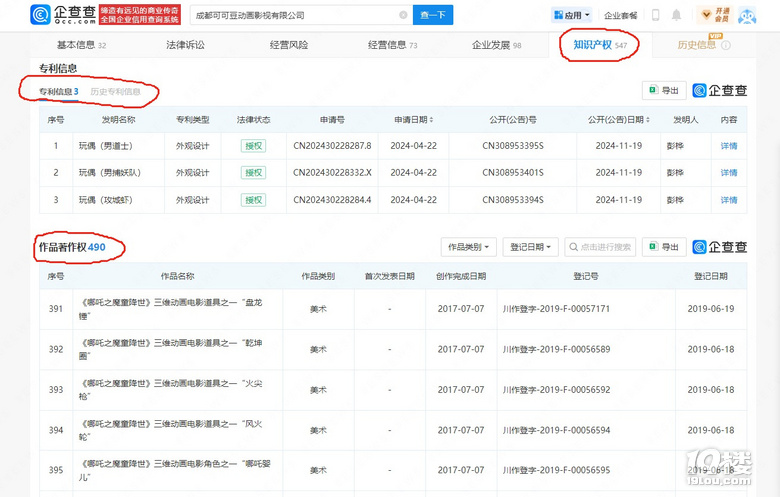
Task: Click work name containing 乾坤圈 in row 392
Action: 171,349
